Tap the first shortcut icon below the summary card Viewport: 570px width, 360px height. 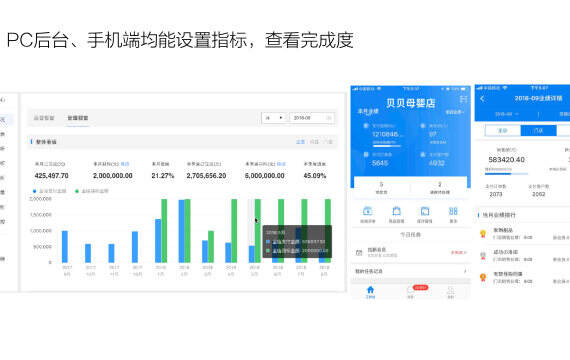tap(367, 211)
